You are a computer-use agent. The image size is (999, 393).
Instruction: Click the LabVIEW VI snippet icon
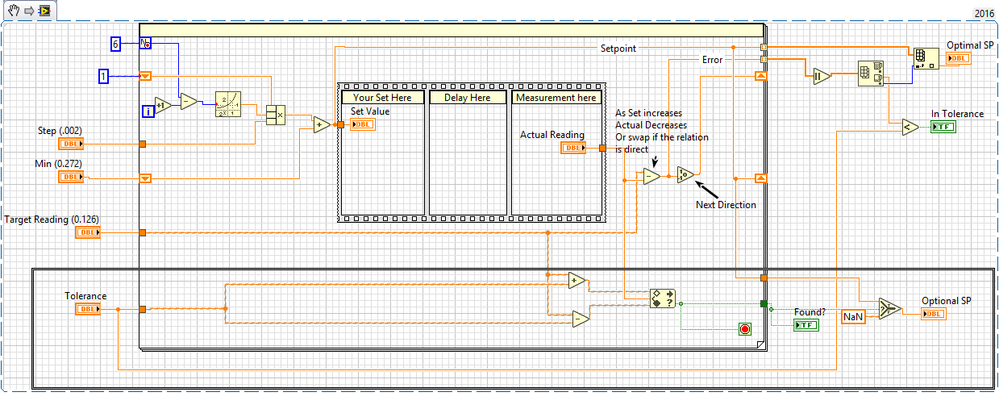point(43,11)
